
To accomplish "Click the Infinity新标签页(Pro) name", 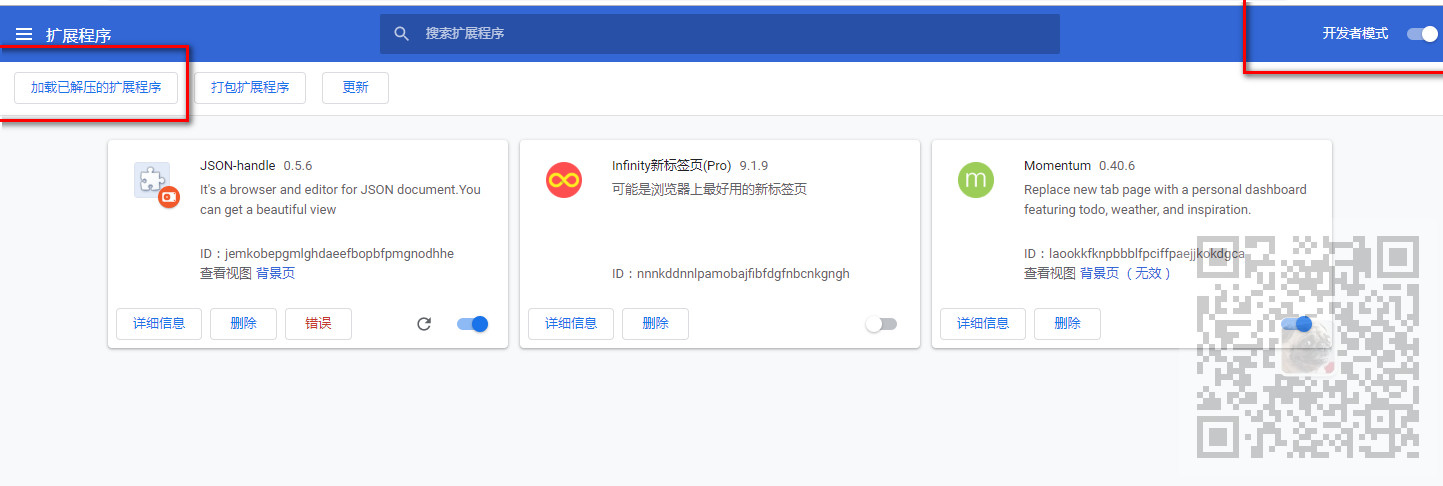I will click(x=672, y=165).
